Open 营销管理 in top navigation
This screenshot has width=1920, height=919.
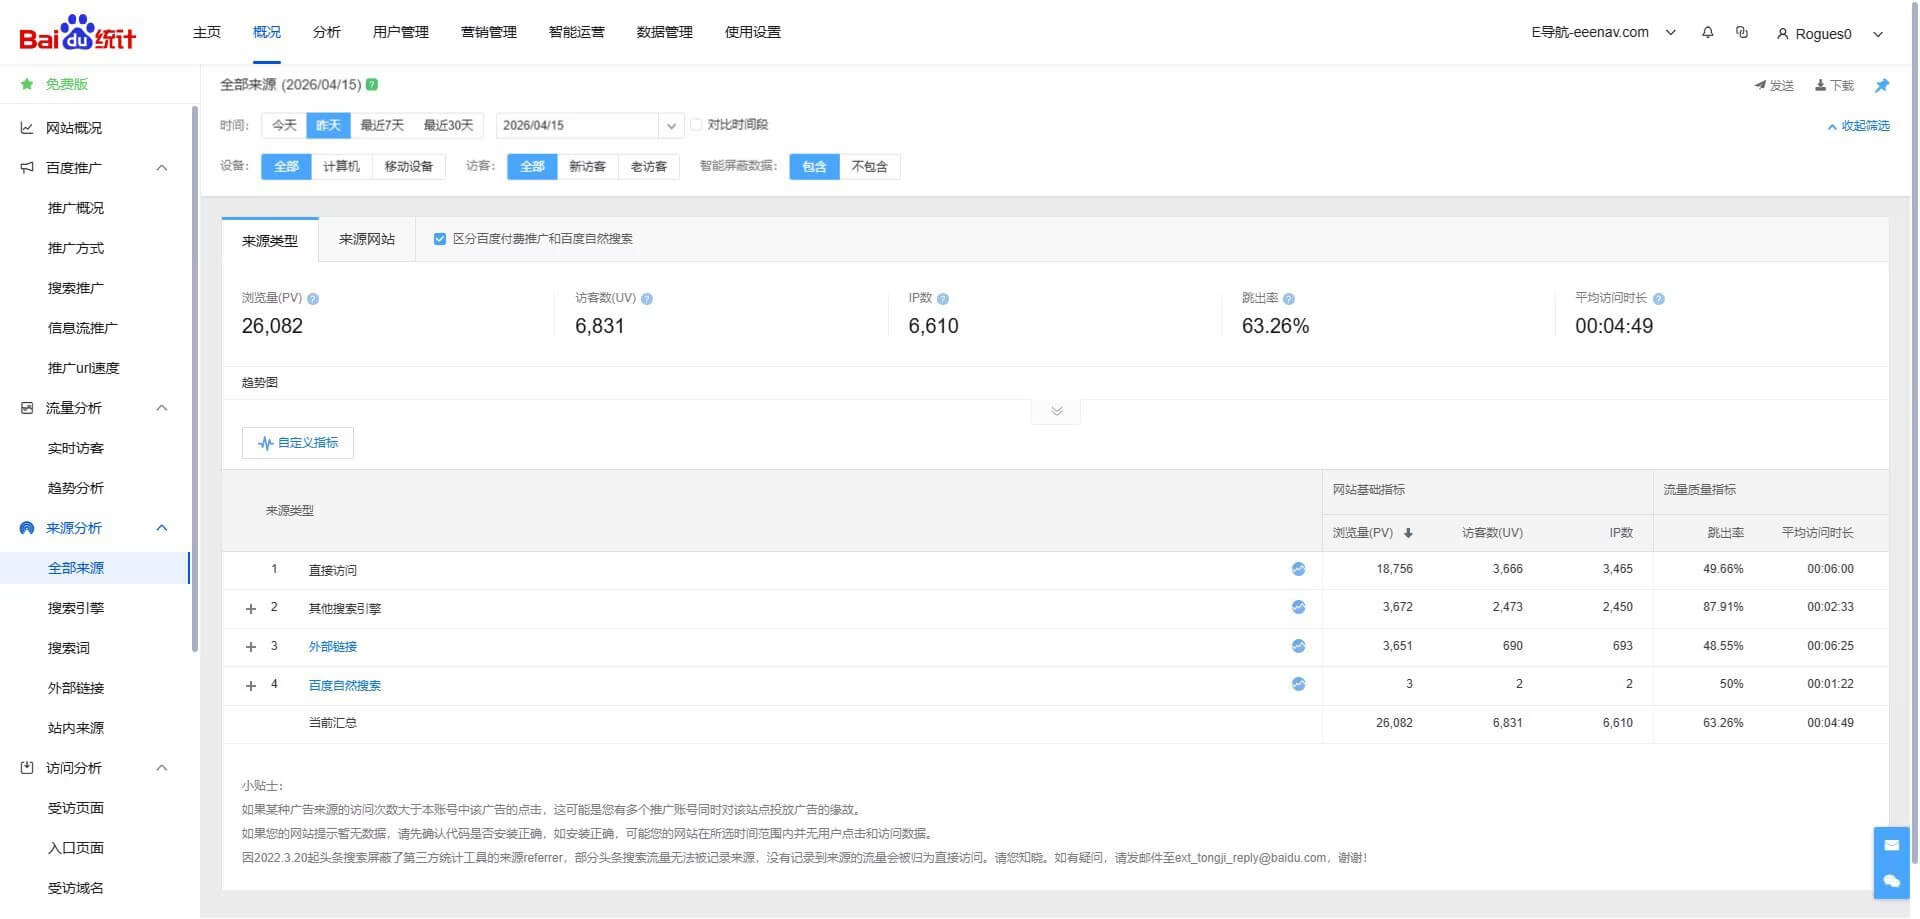[x=489, y=32]
